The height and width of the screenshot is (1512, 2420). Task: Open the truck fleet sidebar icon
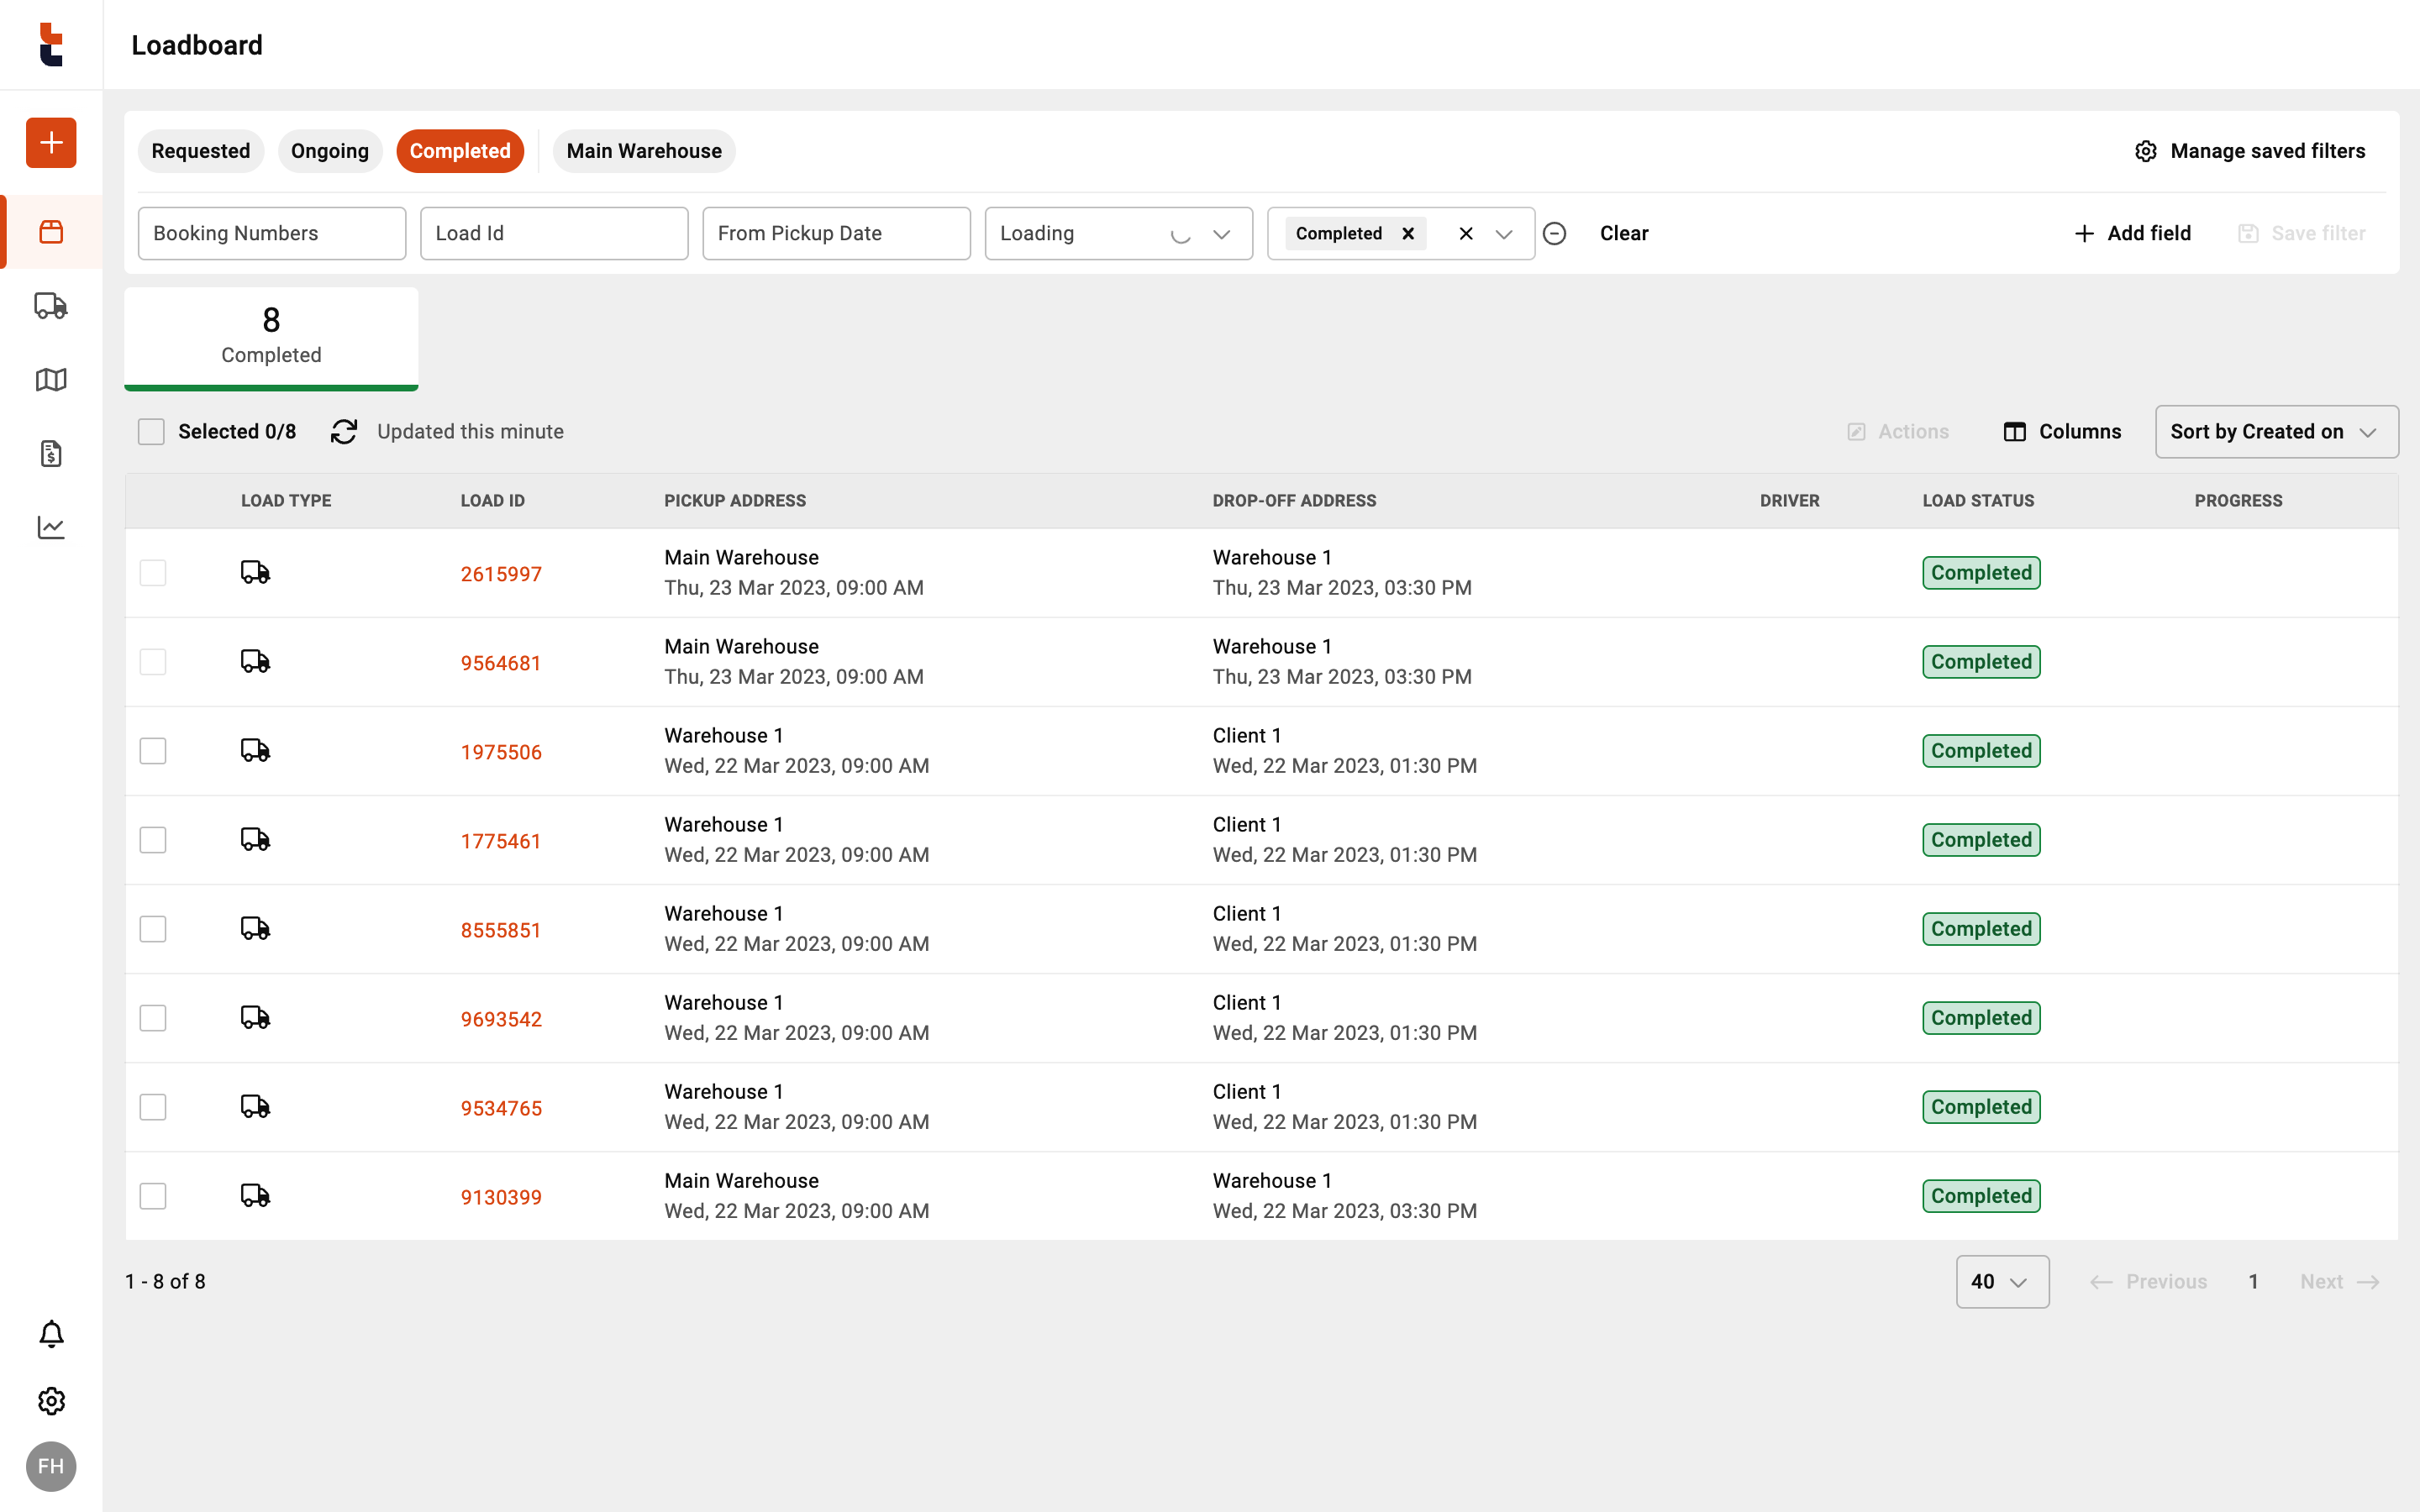(x=51, y=305)
